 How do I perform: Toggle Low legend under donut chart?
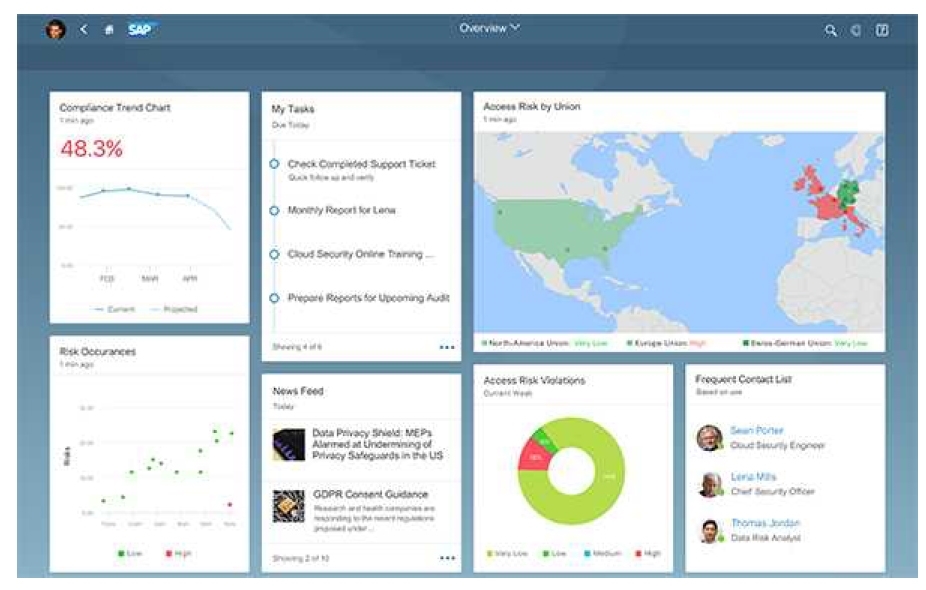pos(555,553)
